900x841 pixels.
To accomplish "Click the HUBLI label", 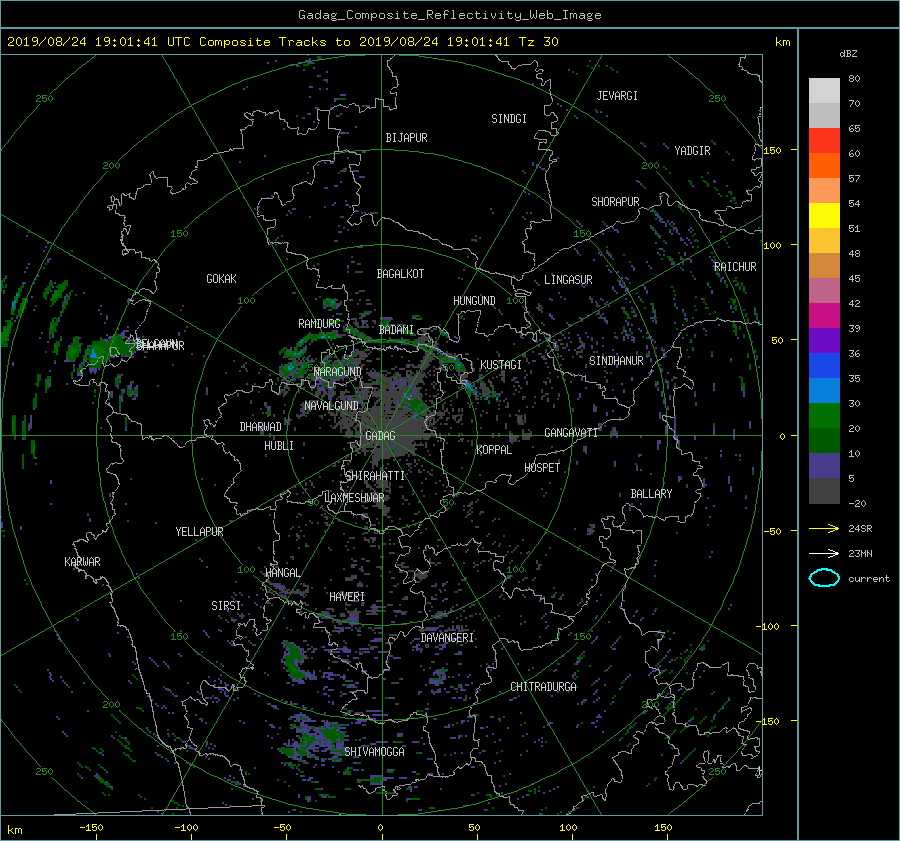I will pos(278,446).
